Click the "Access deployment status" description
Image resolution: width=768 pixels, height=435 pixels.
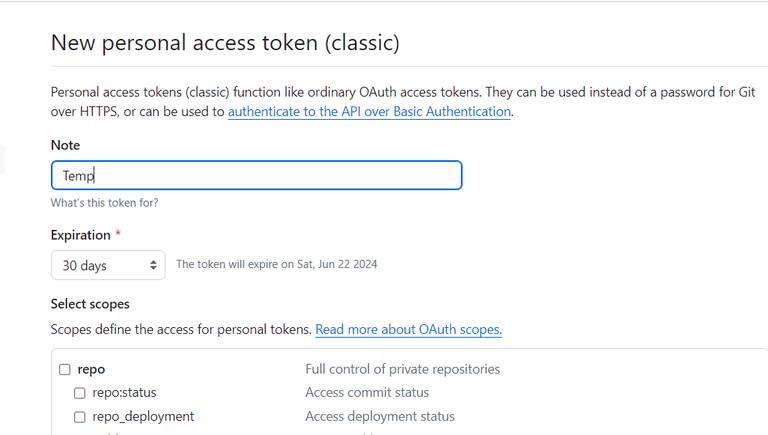(380, 417)
